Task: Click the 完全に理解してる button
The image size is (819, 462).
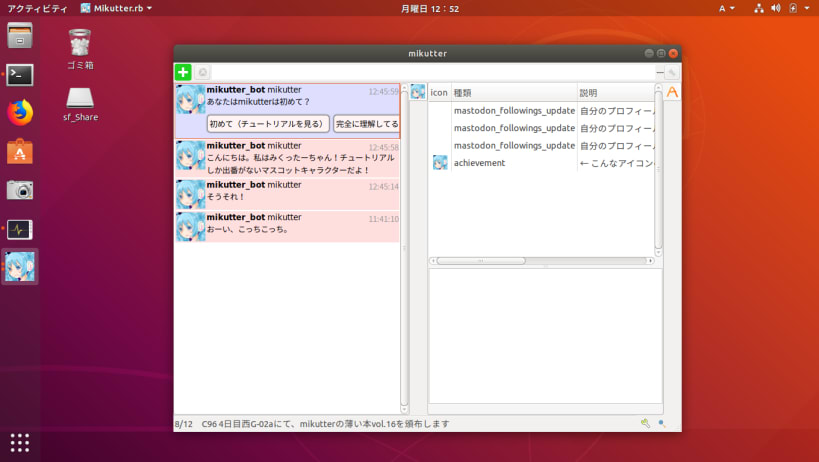Action: click(366, 124)
